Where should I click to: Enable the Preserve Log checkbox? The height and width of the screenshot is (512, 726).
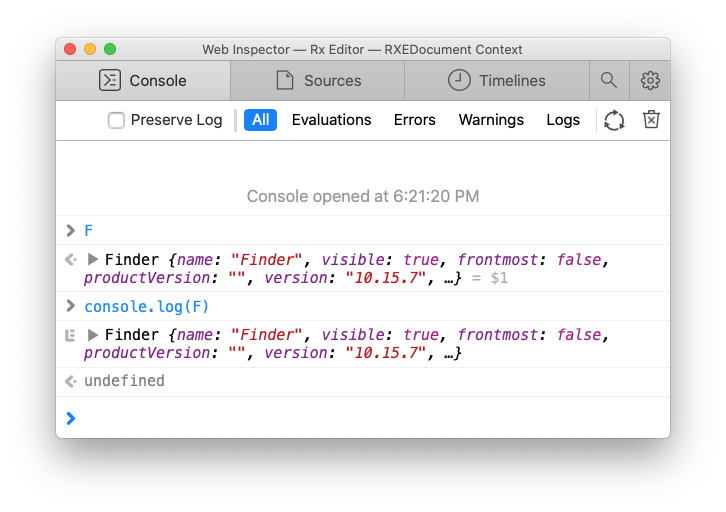click(116, 120)
